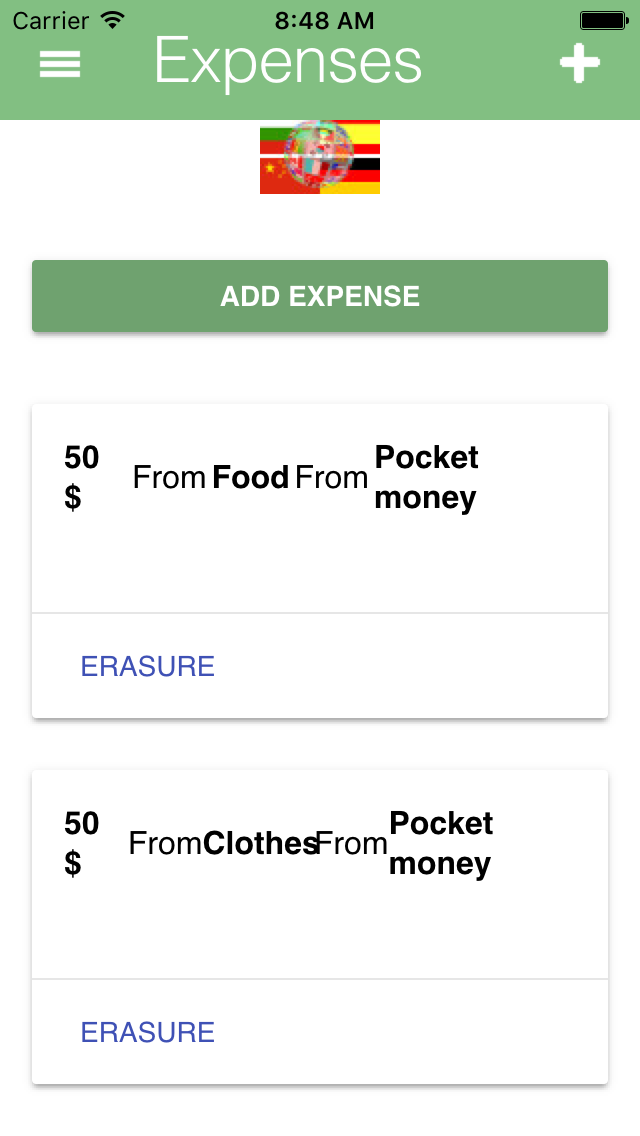Screen dimensions: 640x1136
Task: Click Pocket money on the Food card
Action: [426, 477]
